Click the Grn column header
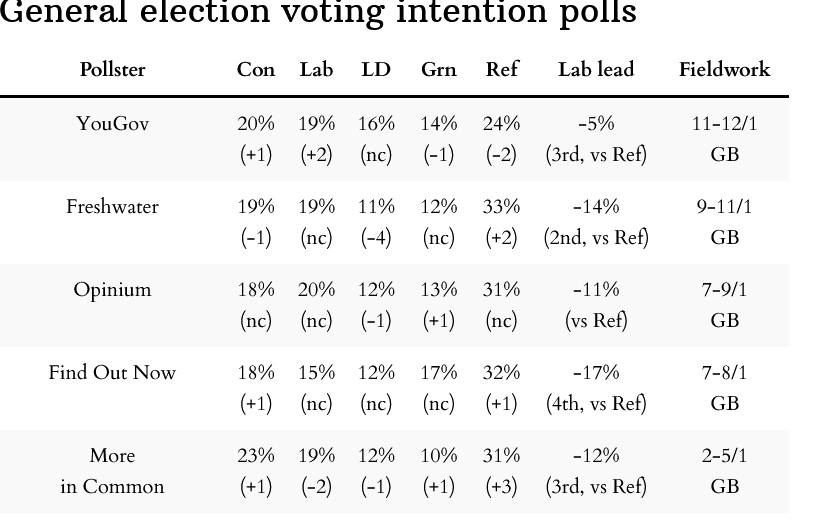This screenshot has width=815, height=525. pyautogui.click(x=438, y=70)
